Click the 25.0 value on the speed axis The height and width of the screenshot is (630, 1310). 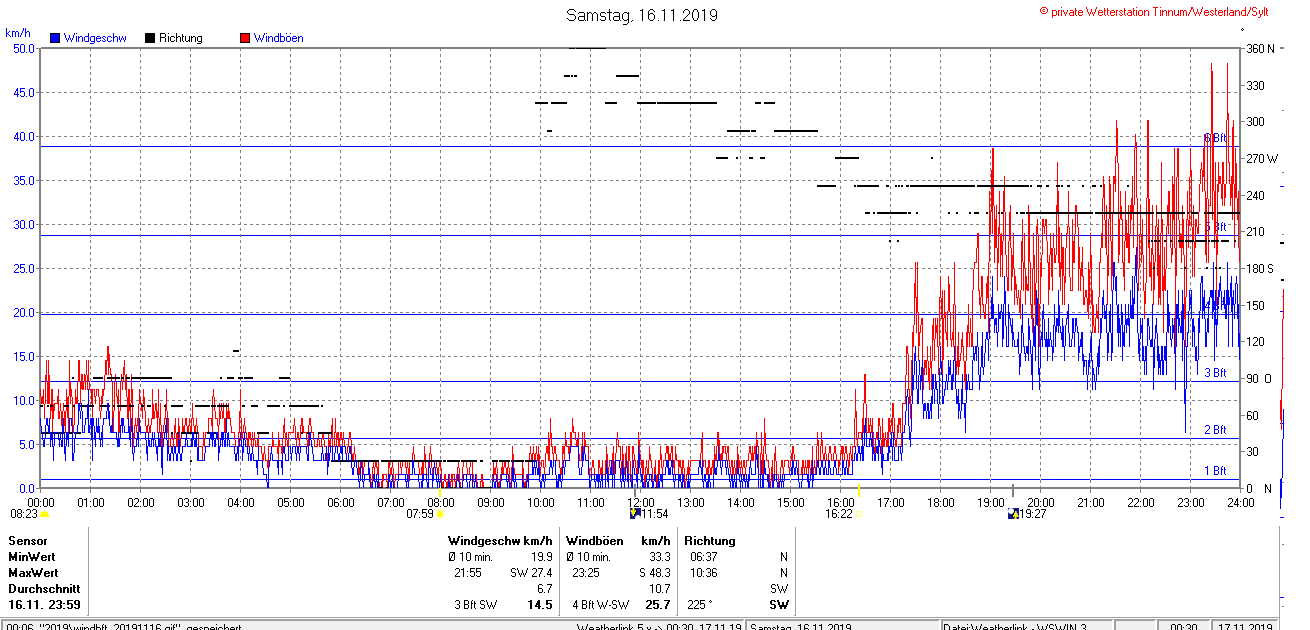24,268
